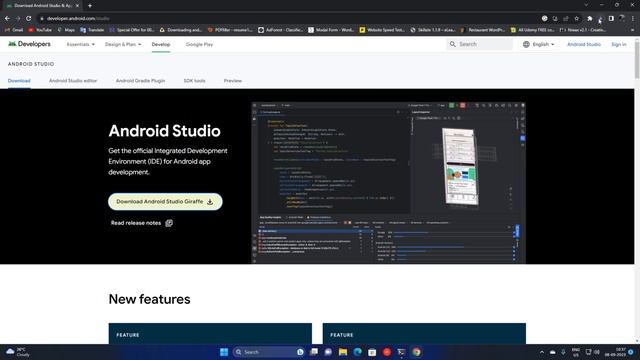Screen dimensions: 640x360
Task: Open the Windows Start menu
Action: [224, 352]
